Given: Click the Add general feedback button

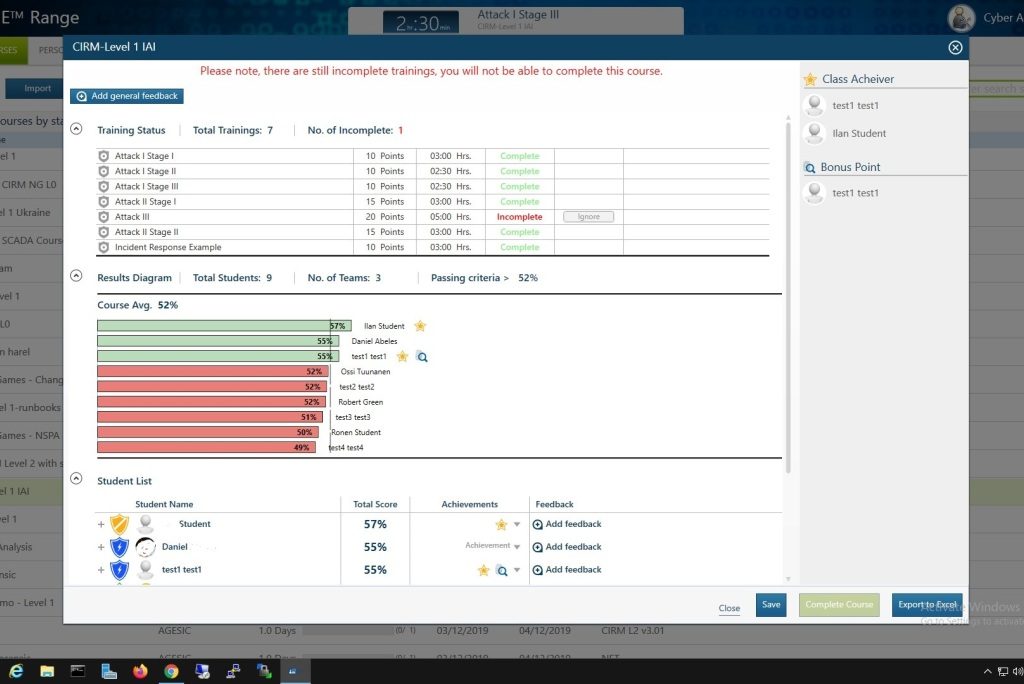Looking at the screenshot, I should [x=127, y=96].
